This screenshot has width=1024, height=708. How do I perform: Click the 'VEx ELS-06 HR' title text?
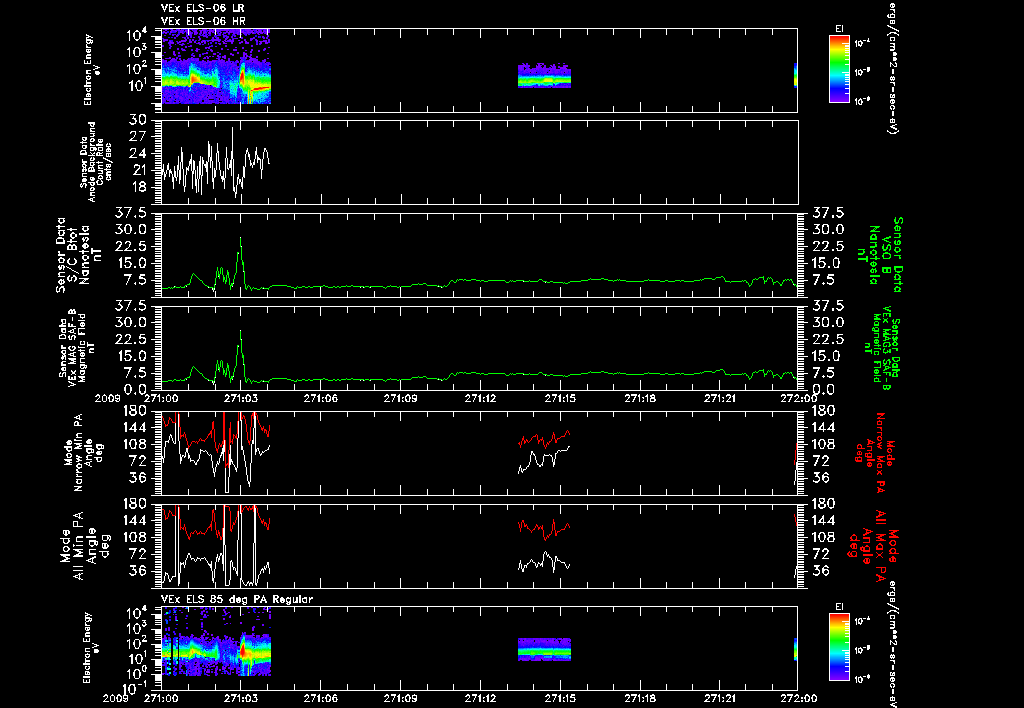202,22
